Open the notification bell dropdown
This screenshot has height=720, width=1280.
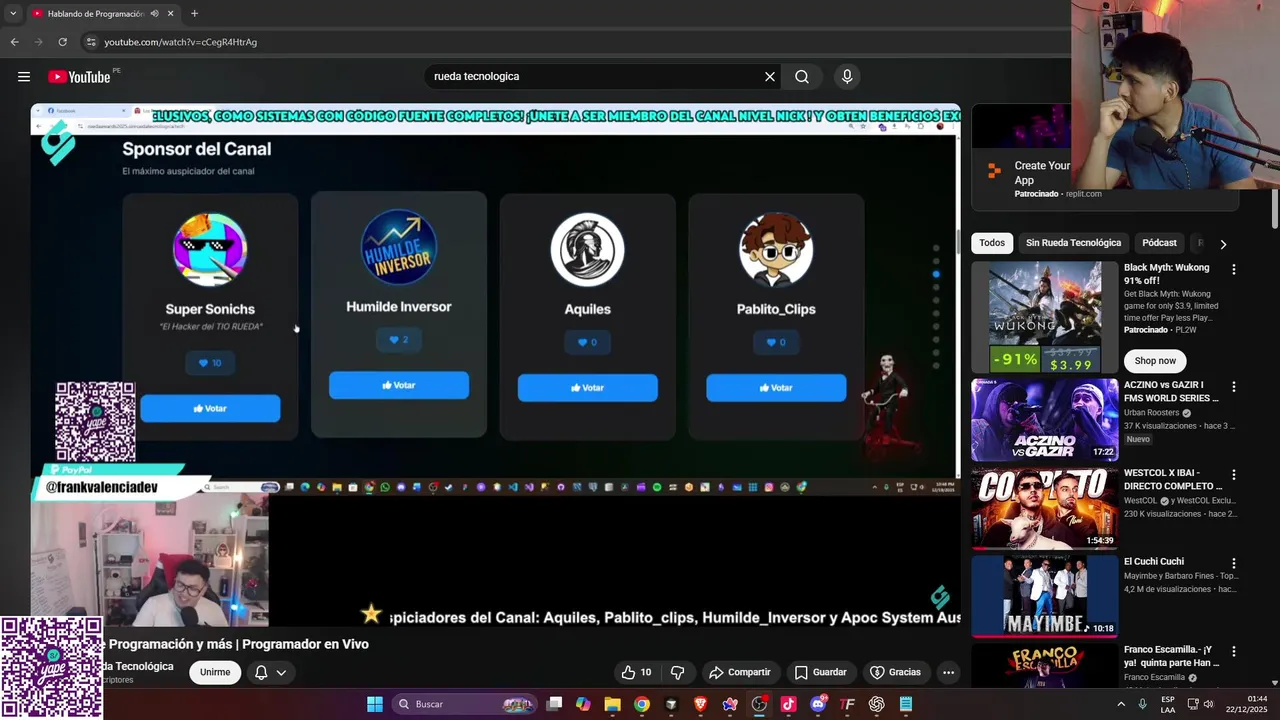(271, 672)
